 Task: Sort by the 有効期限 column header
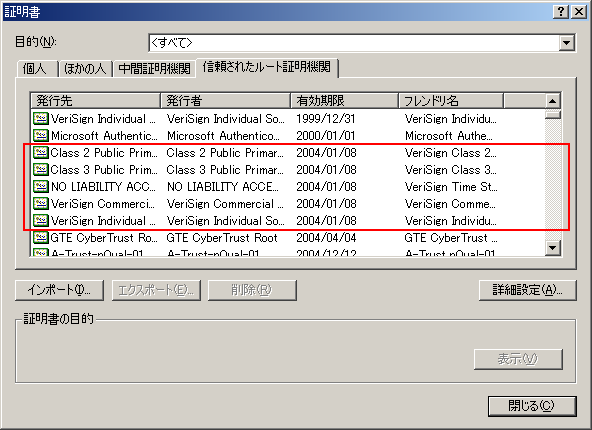pyautogui.click(x=344, y=101)
